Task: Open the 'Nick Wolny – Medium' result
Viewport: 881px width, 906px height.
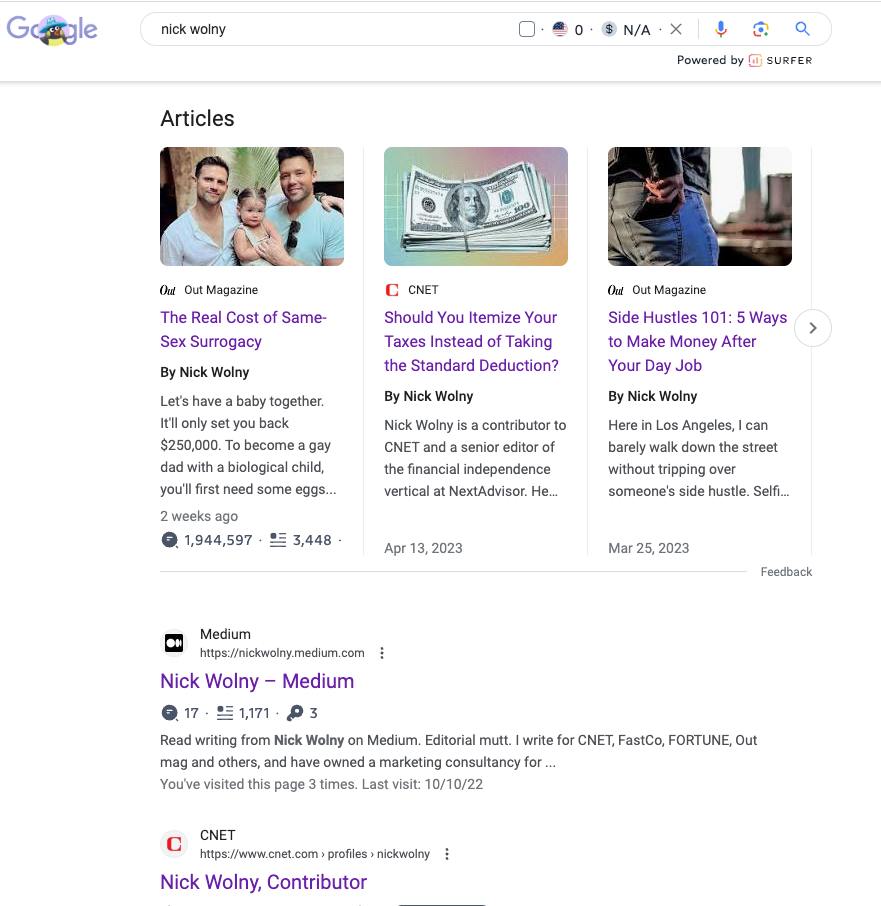Action: pyautogui.click(x=257, y=681)
